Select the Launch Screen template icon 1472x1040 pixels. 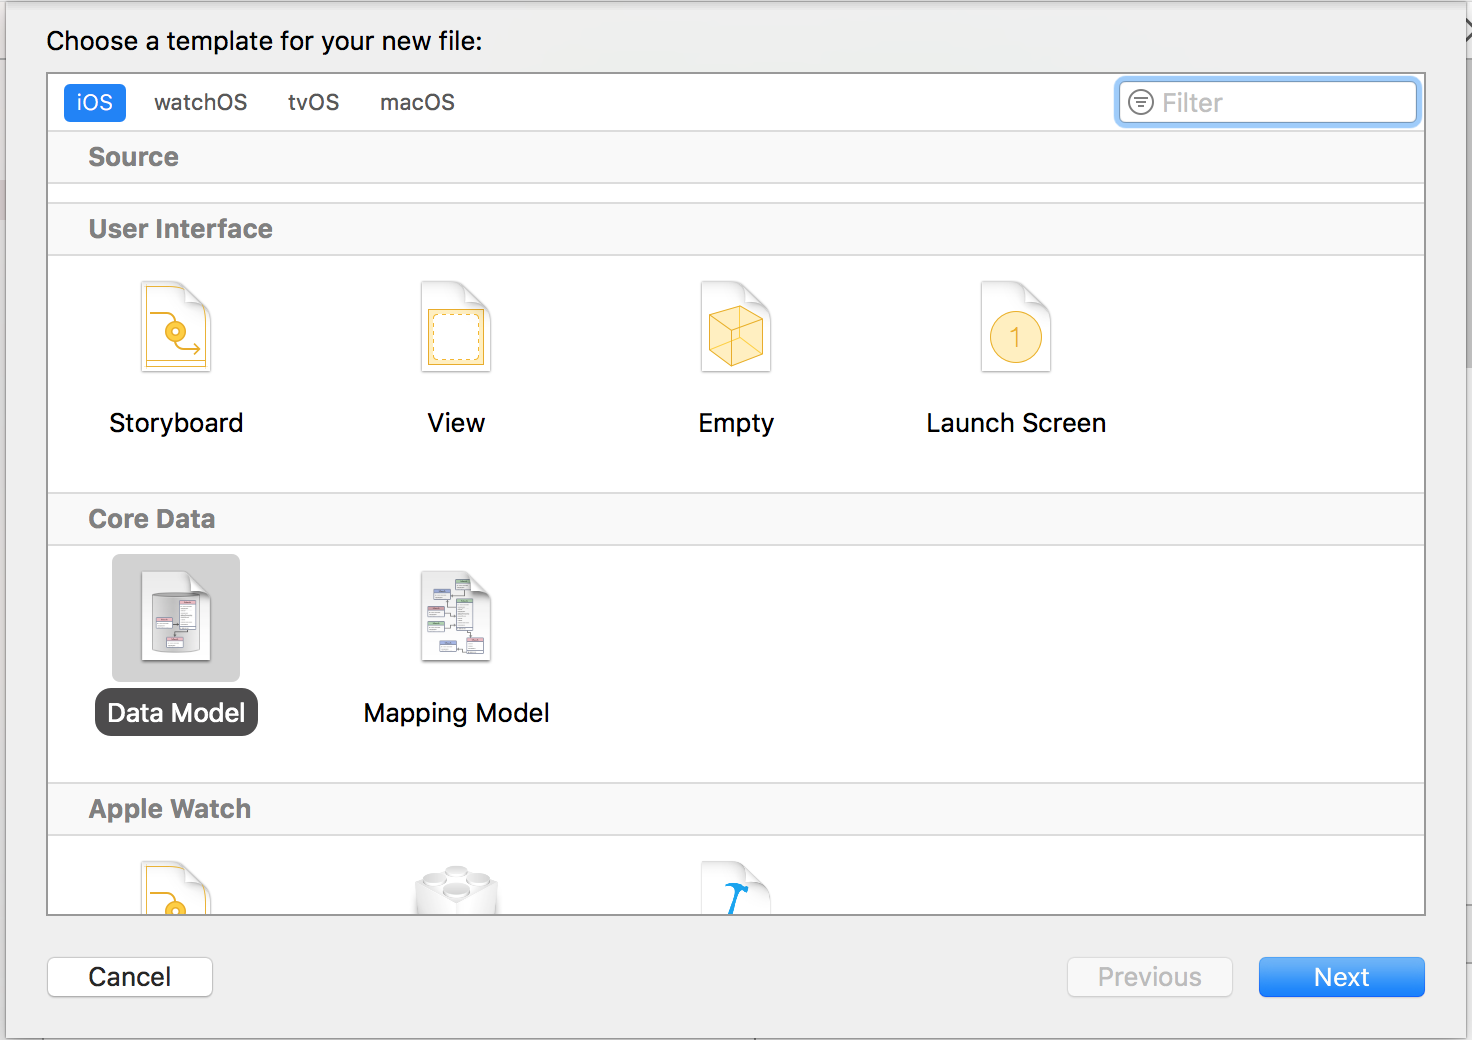tap(1016, 328)
